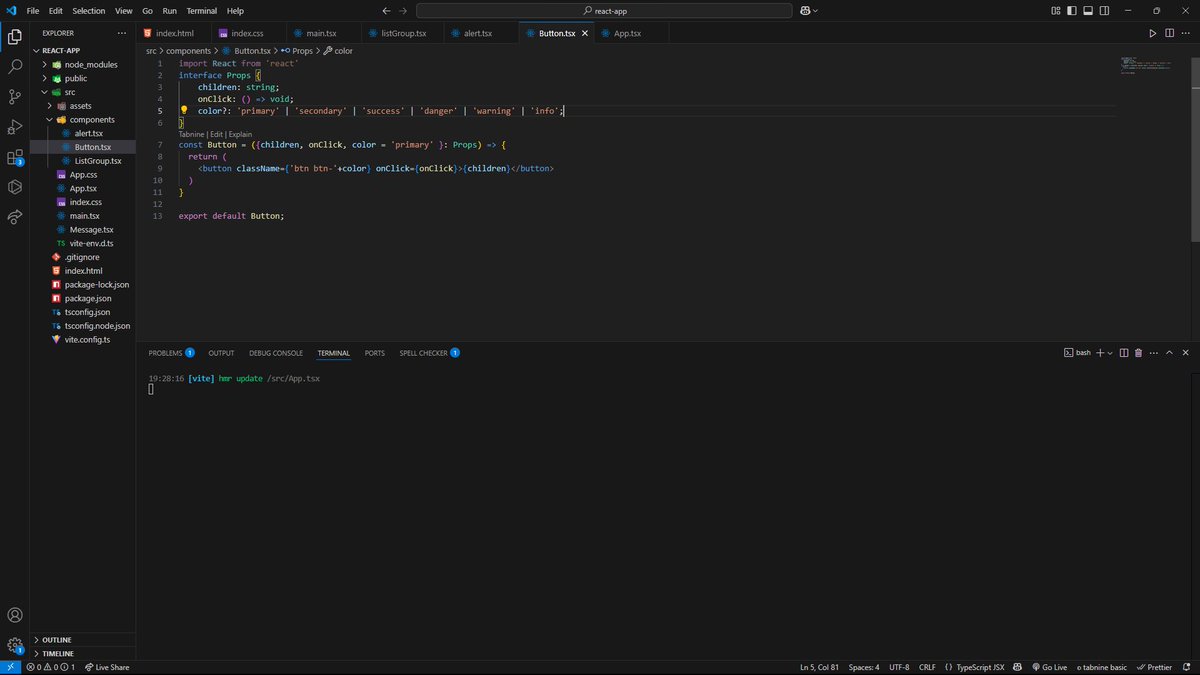Viewport: 1200px width, 675px height.
Task: Switch to the PROBLEMS panel tab
Action: pos(171,353)
